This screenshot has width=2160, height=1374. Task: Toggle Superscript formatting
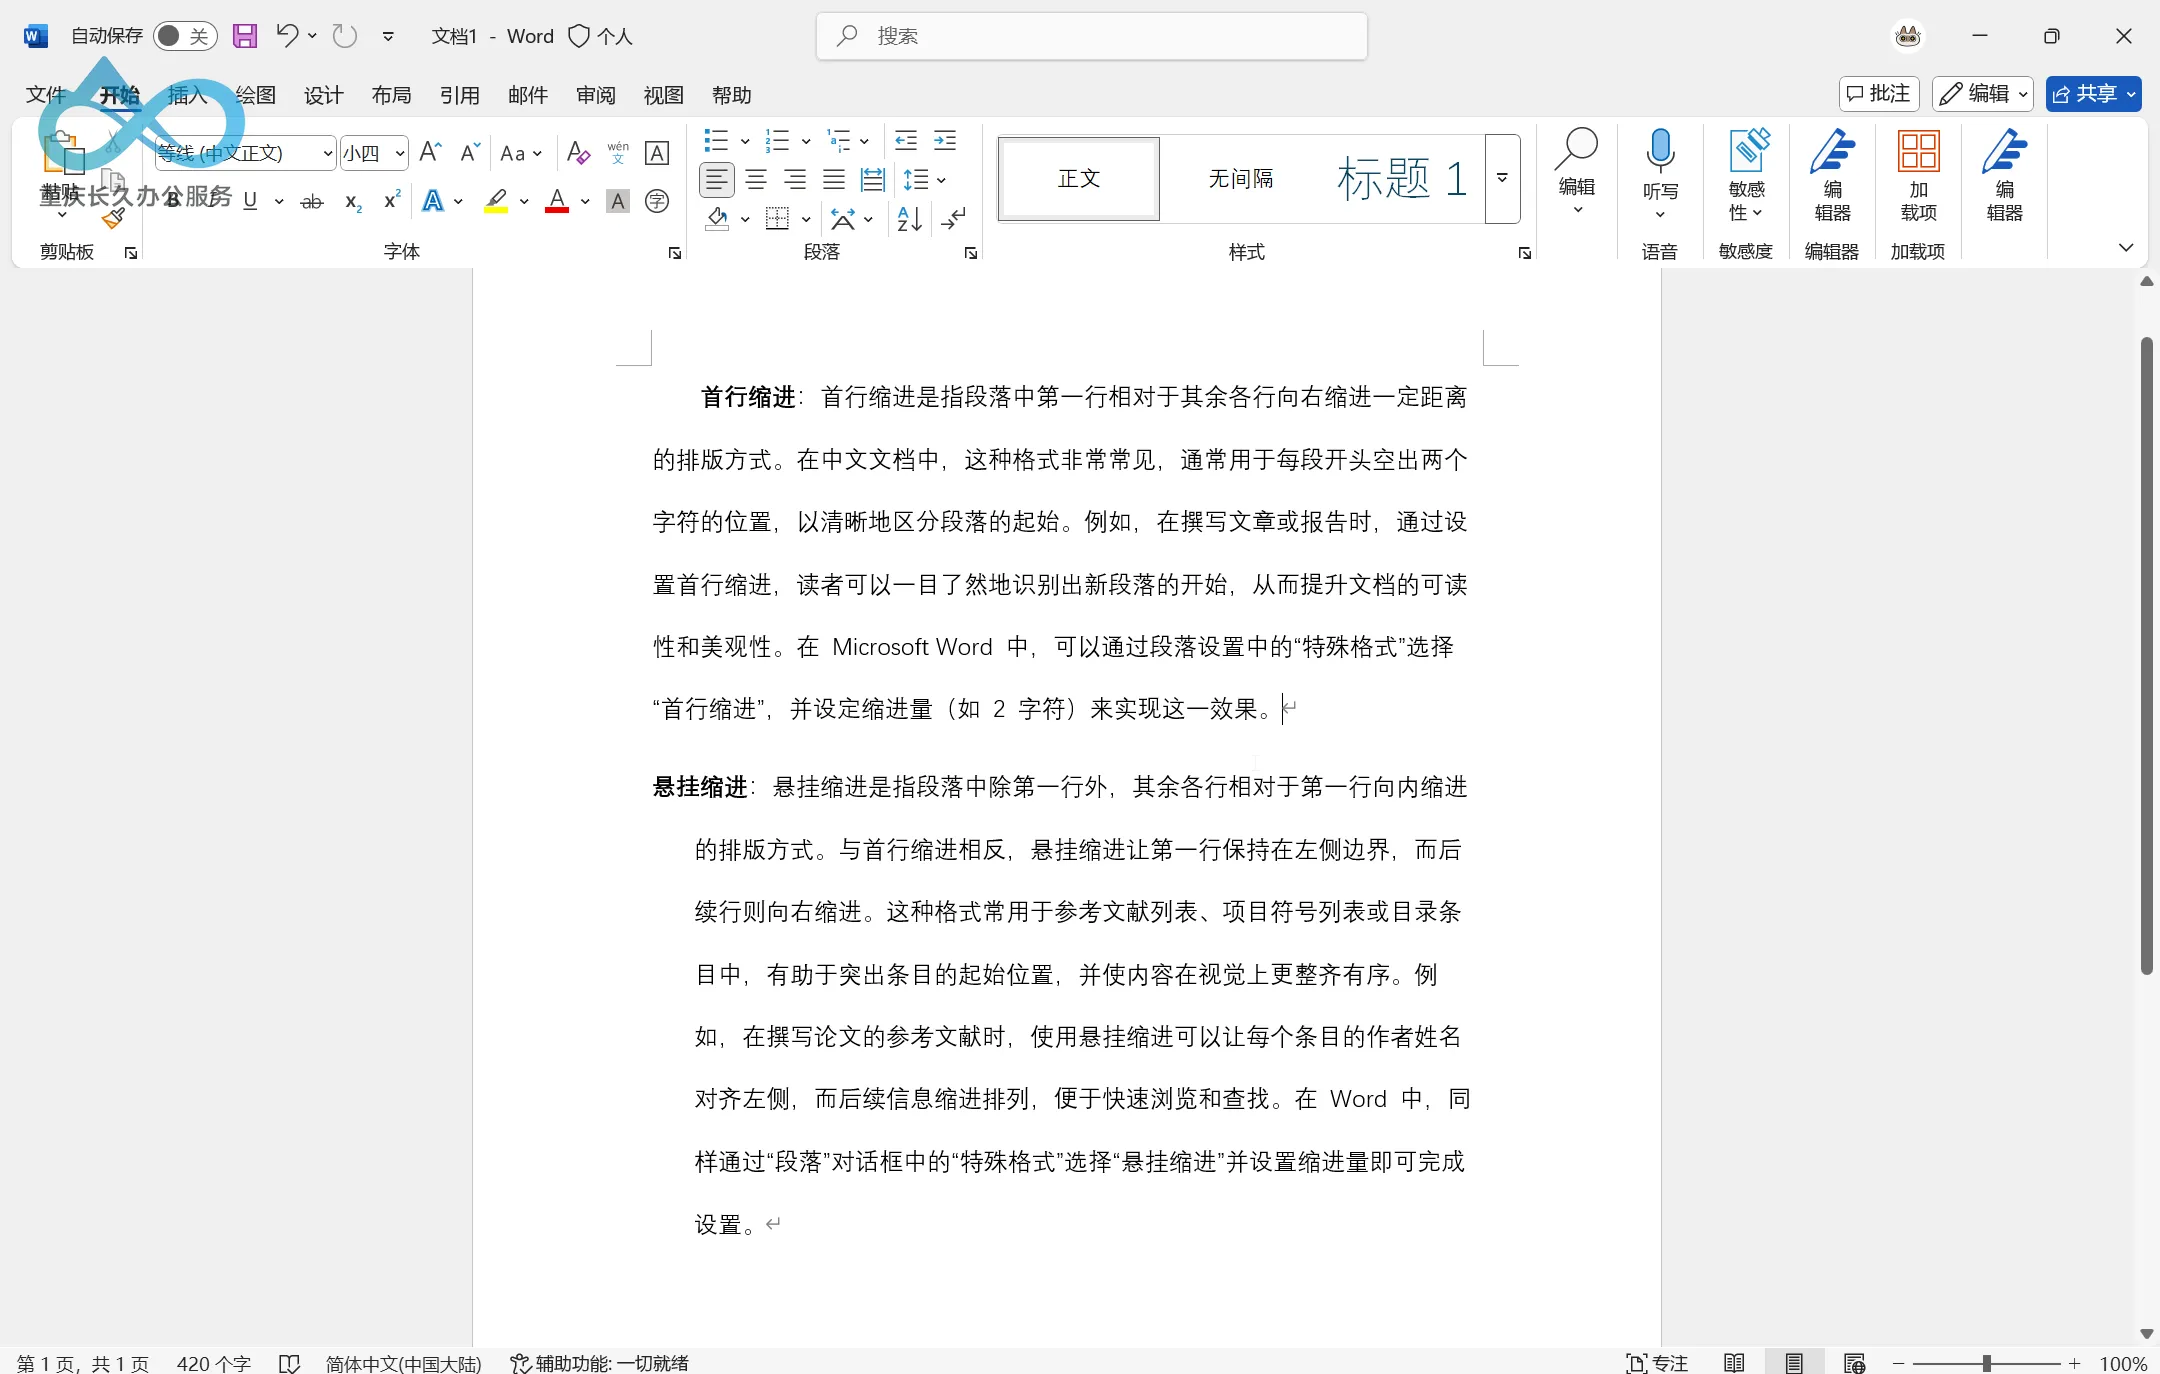click(392, 201)
